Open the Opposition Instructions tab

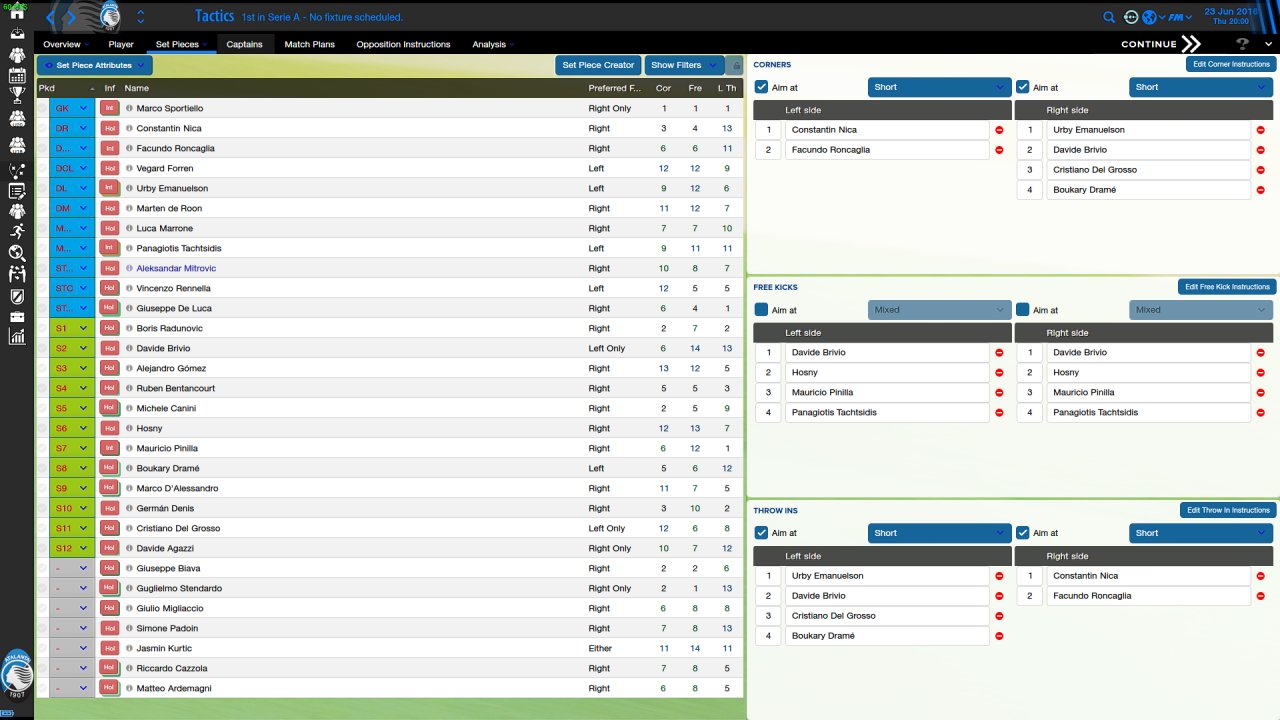click(403, 44)
